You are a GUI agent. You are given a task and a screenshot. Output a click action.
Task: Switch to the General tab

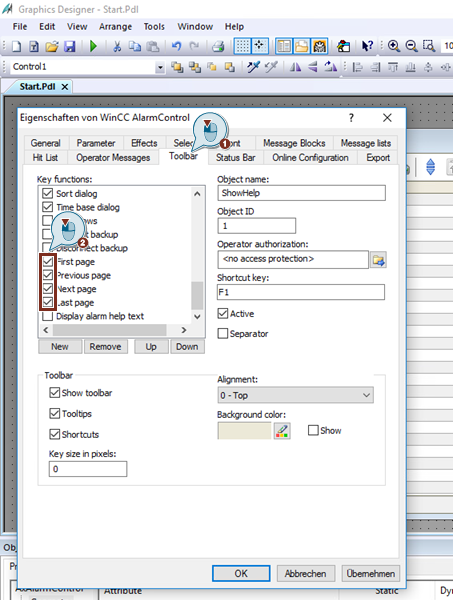(x=46, y=143)
